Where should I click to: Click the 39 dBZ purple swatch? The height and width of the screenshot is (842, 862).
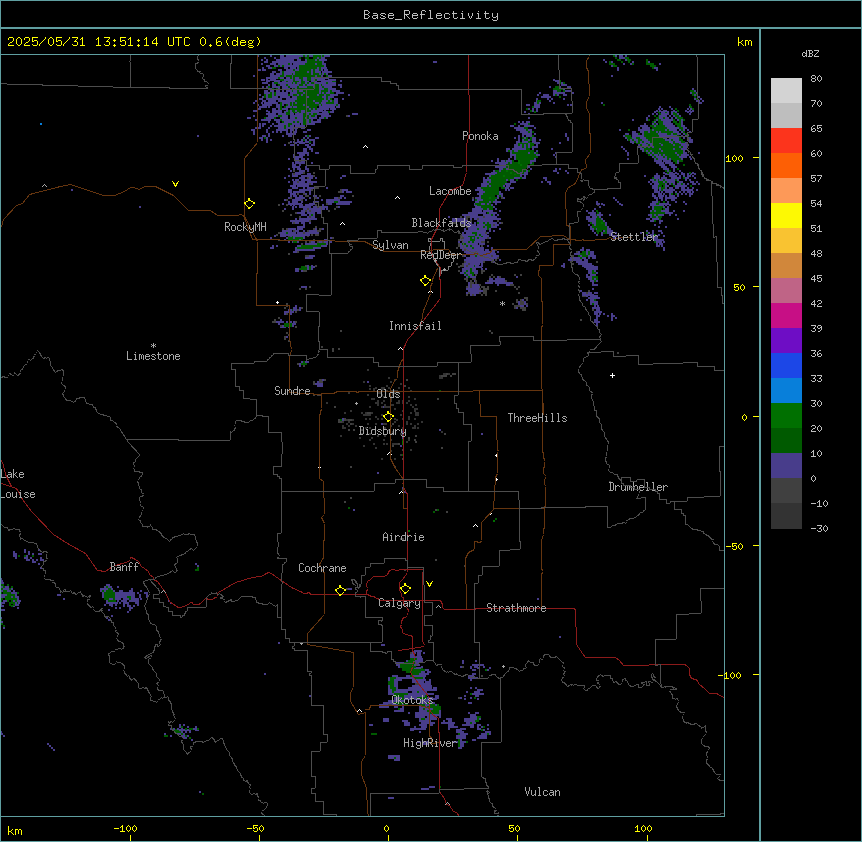pyautogui.click(x=786, y=340)
